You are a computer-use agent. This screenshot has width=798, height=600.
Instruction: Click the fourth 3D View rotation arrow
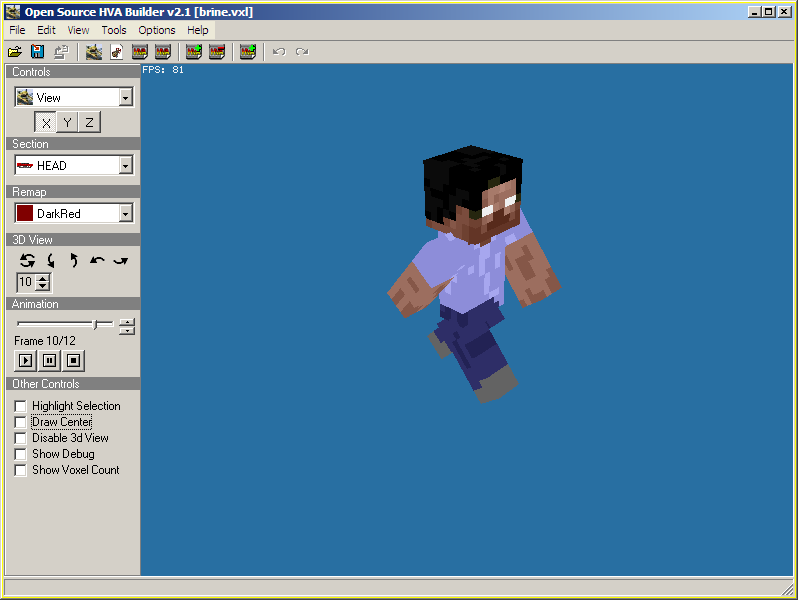(x=97, y=261)
